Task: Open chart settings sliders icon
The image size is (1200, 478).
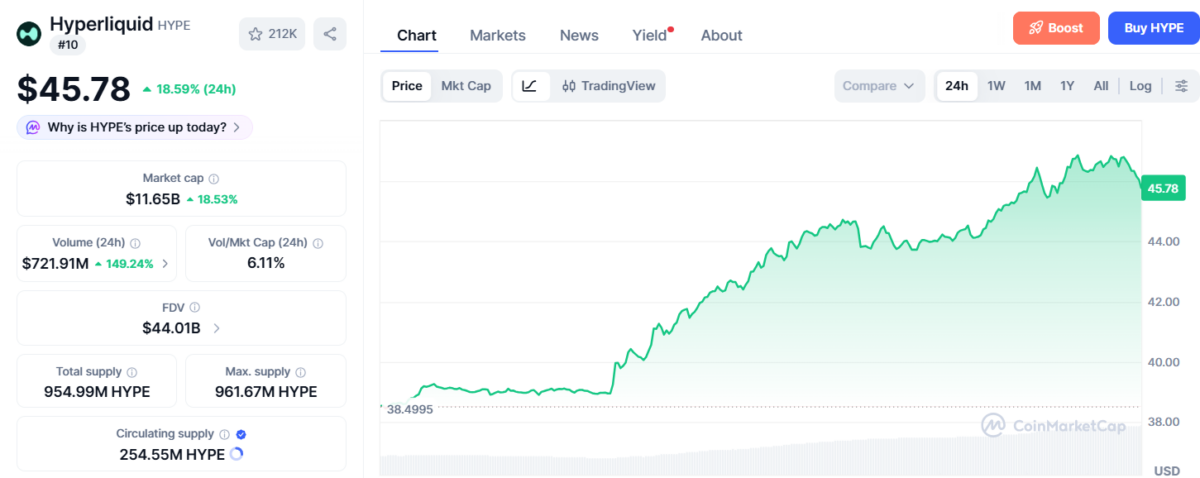Action: [1181, 86]
